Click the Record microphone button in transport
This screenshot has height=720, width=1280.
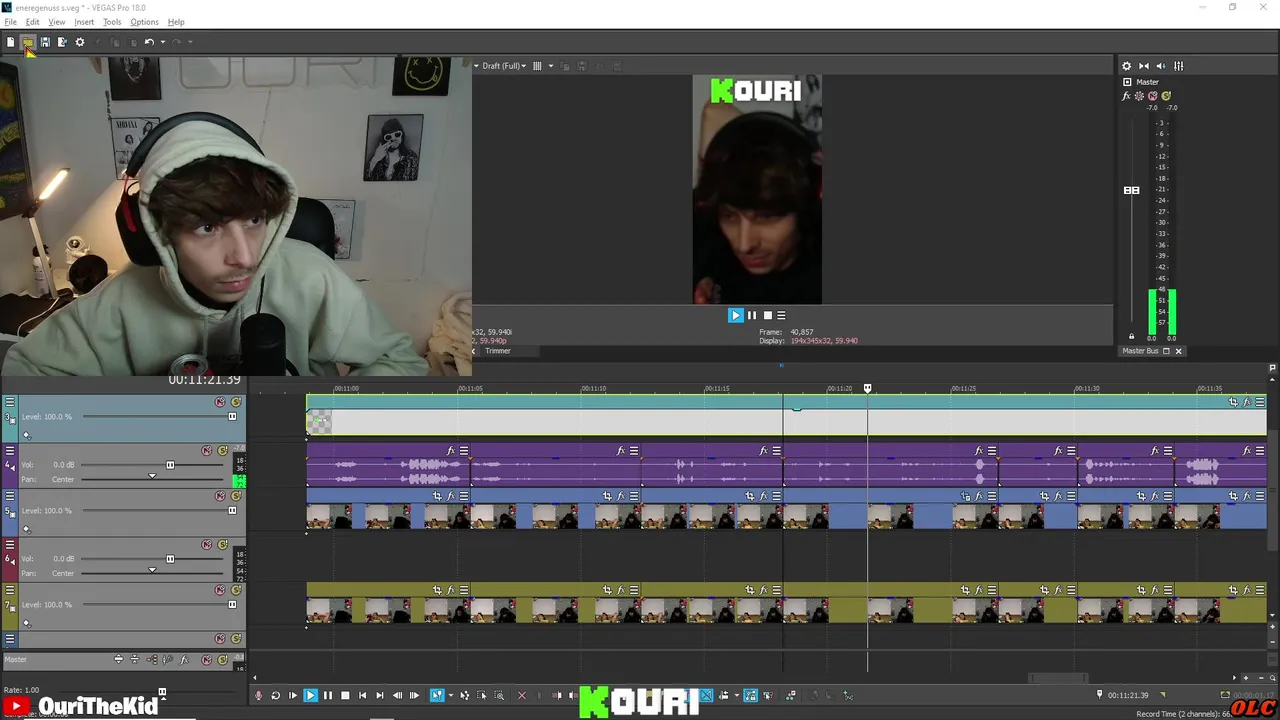click(258, 695)
